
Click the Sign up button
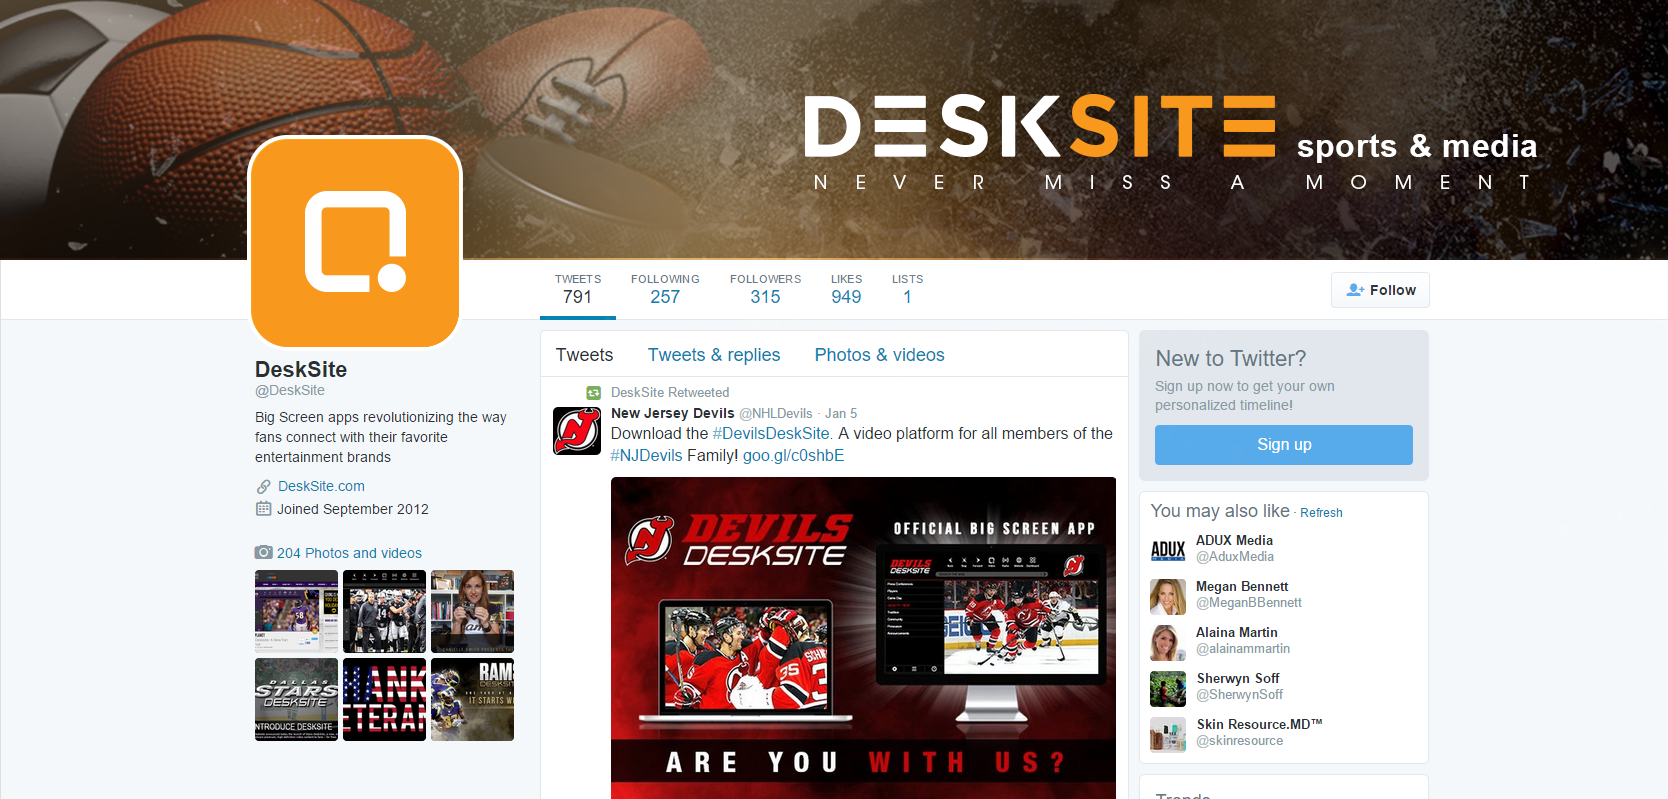(x=1284, y=445)
